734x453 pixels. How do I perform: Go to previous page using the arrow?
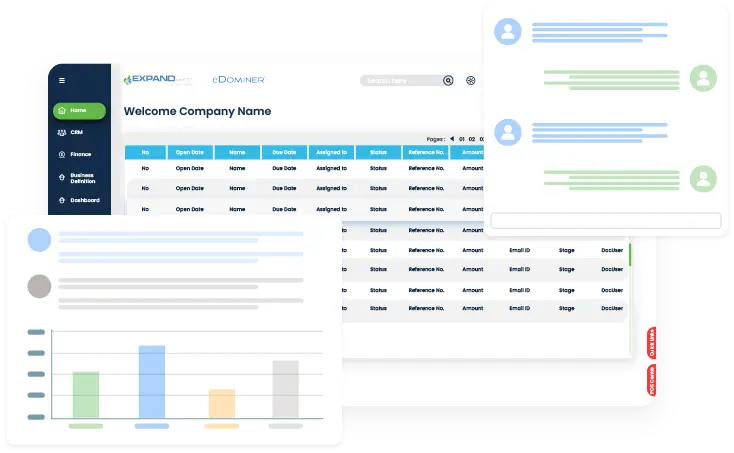tap(451, 139)
